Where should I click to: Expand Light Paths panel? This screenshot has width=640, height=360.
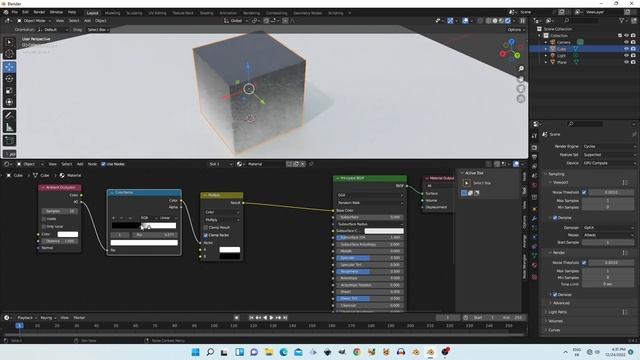558,312
